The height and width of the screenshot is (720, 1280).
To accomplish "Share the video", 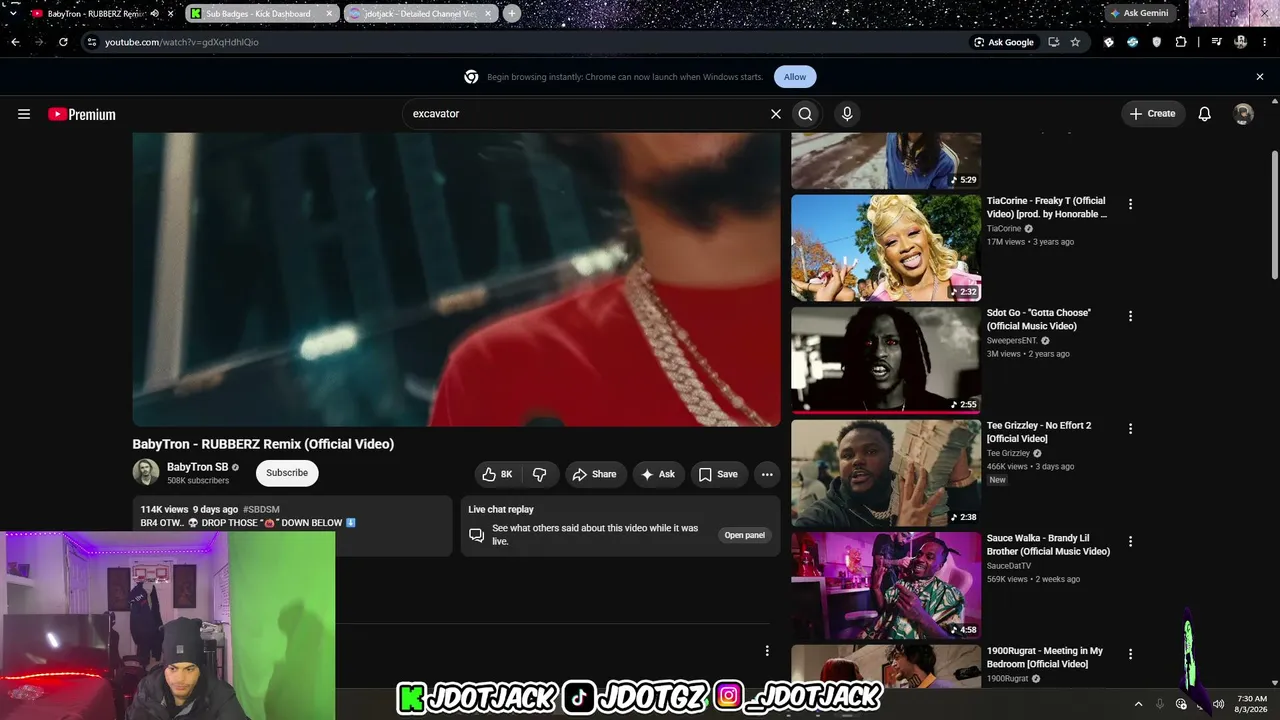I will click(594, 474).
